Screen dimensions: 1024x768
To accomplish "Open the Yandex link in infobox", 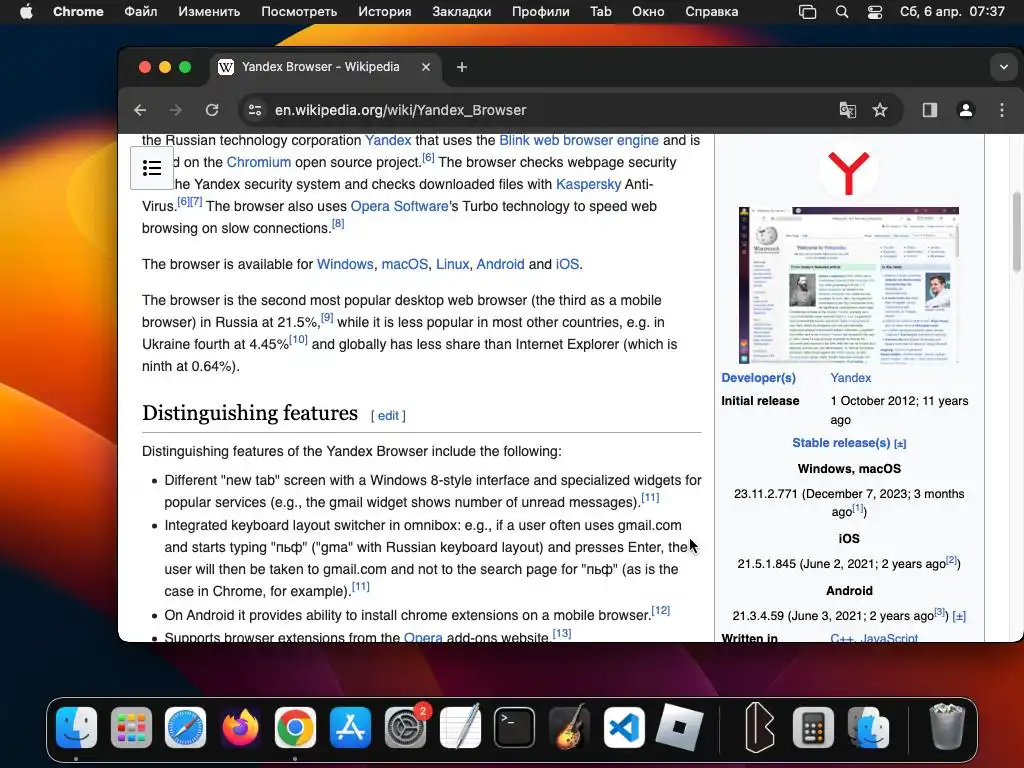I will point(850,378).
